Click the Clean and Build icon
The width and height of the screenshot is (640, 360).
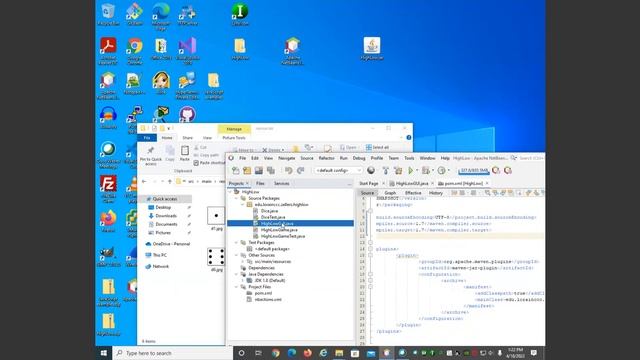(x=398, y=171)
